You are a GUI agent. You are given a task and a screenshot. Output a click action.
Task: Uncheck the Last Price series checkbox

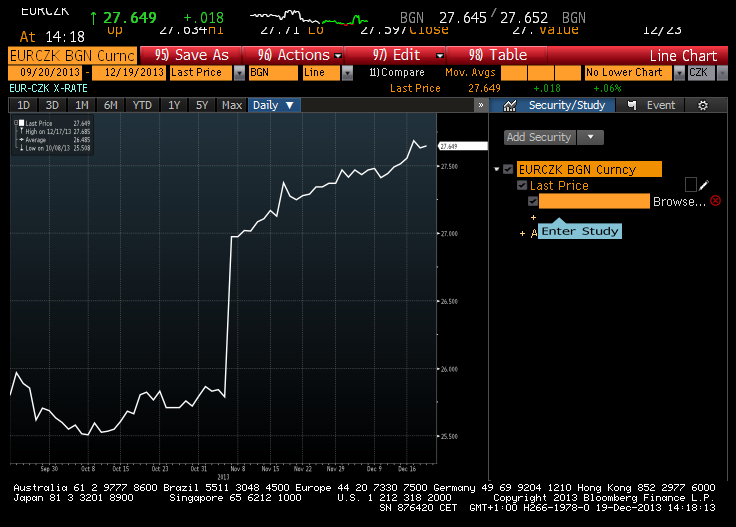(522, 185)
